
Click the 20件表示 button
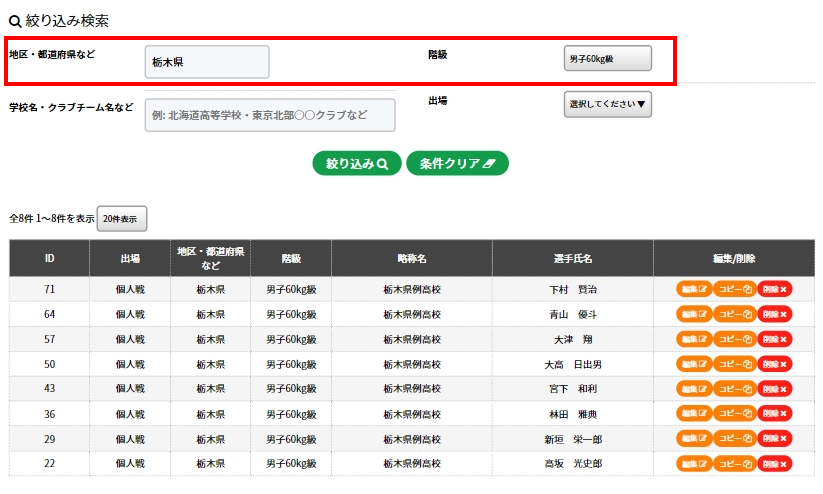click(x=122, y=218)
